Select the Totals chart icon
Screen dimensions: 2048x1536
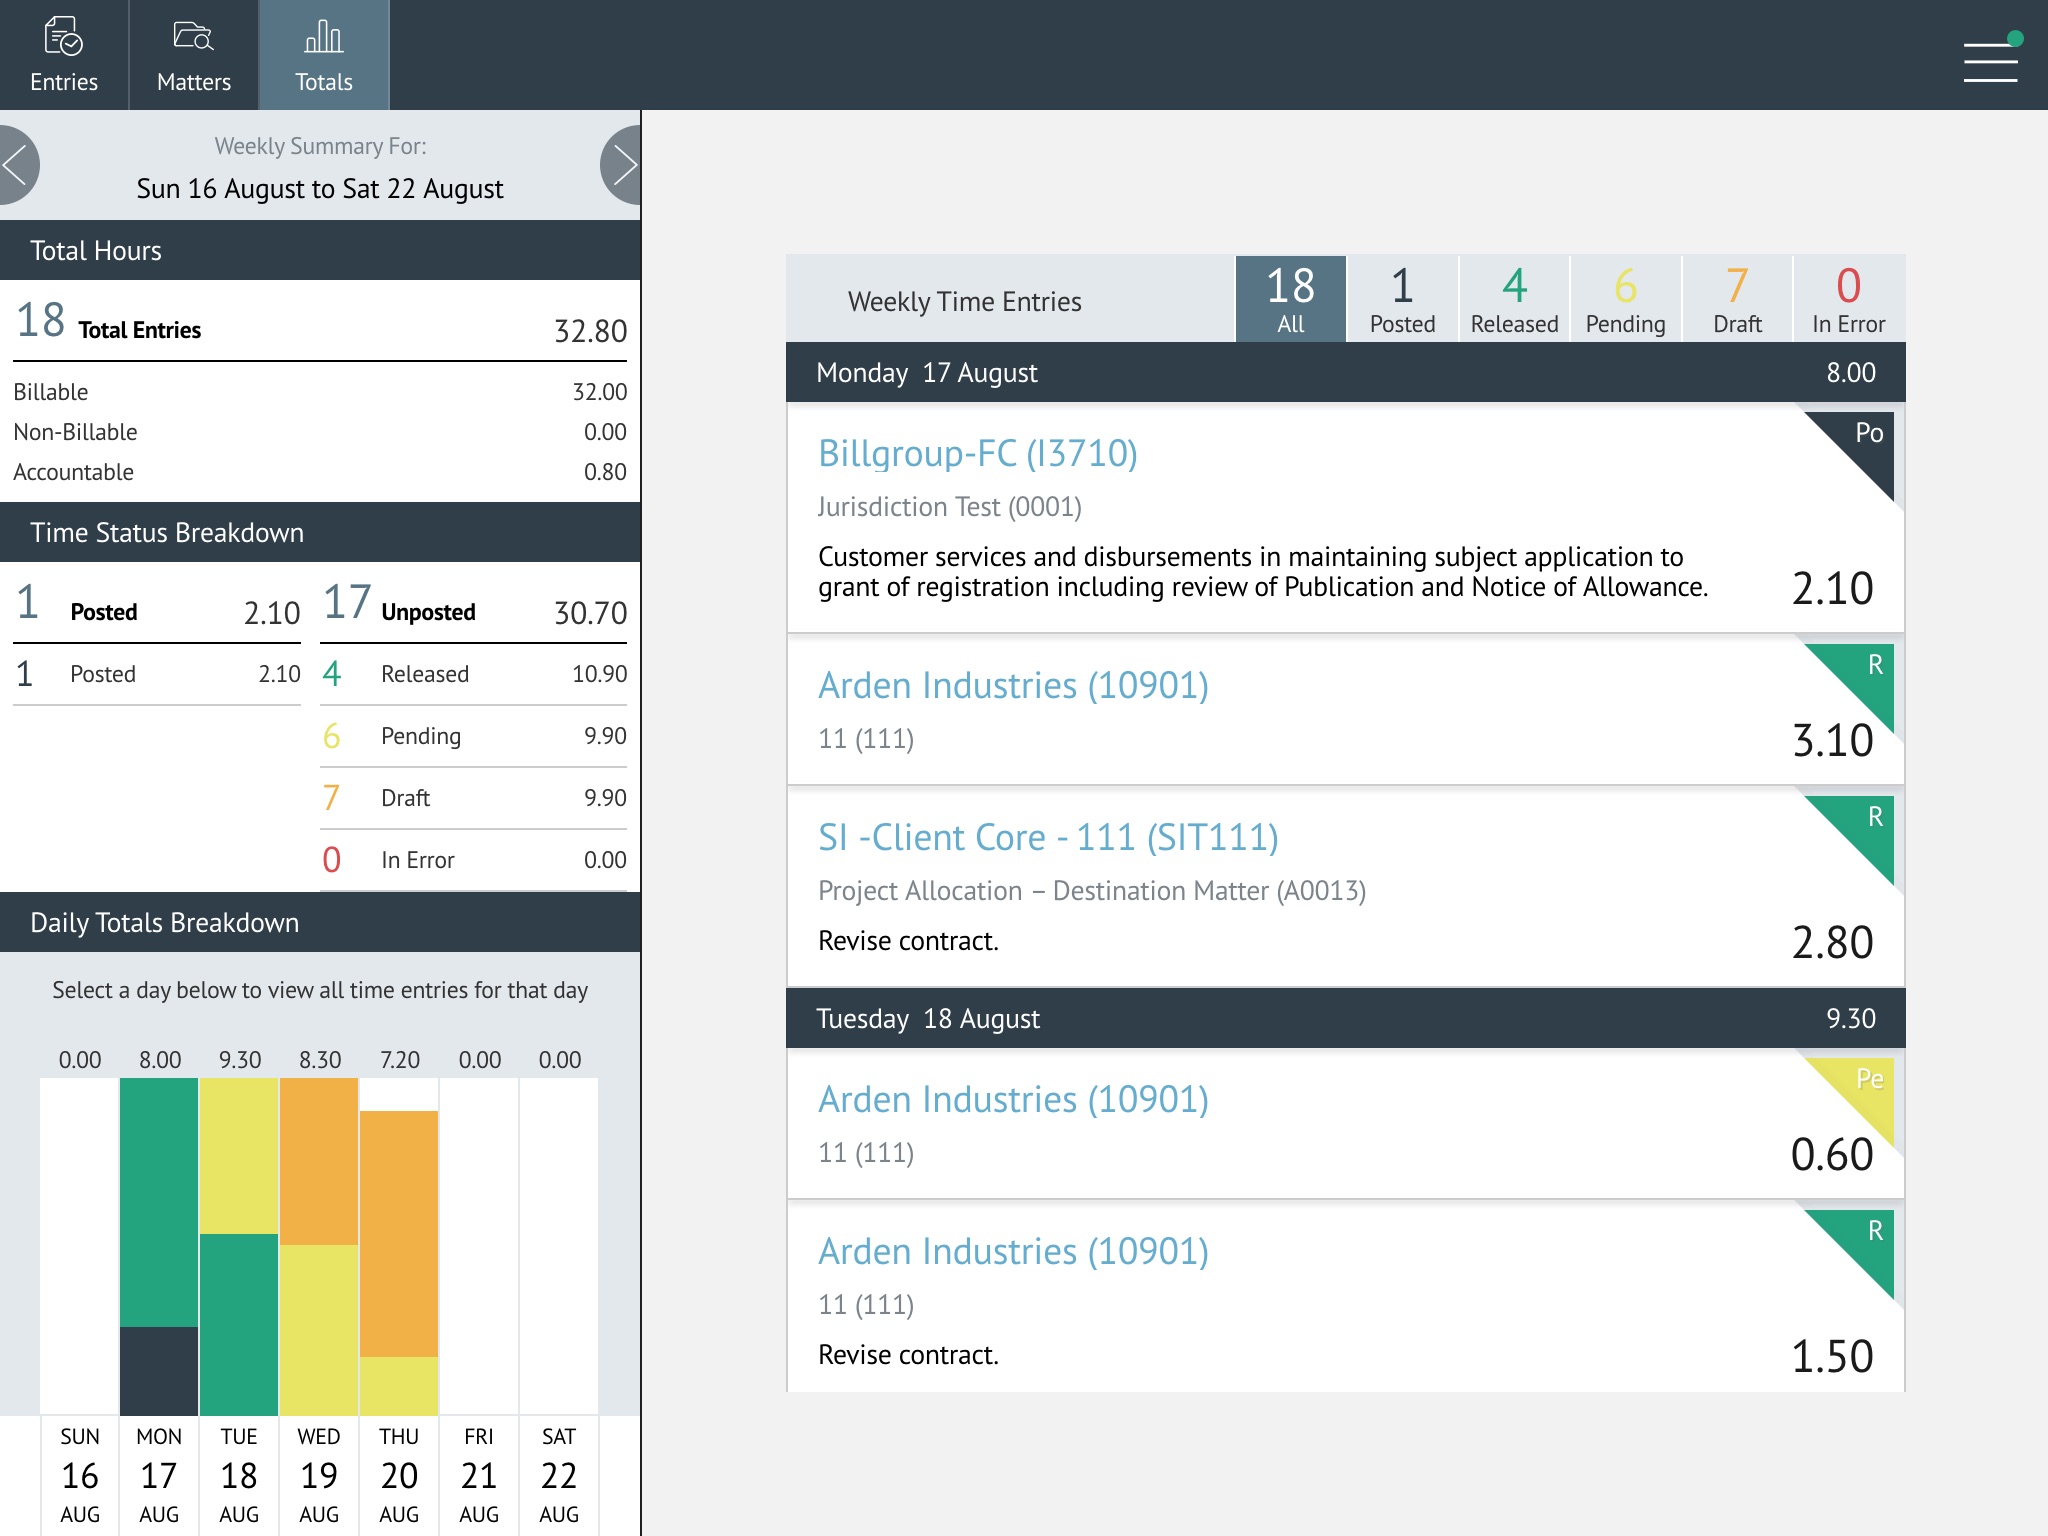point(323,37)
